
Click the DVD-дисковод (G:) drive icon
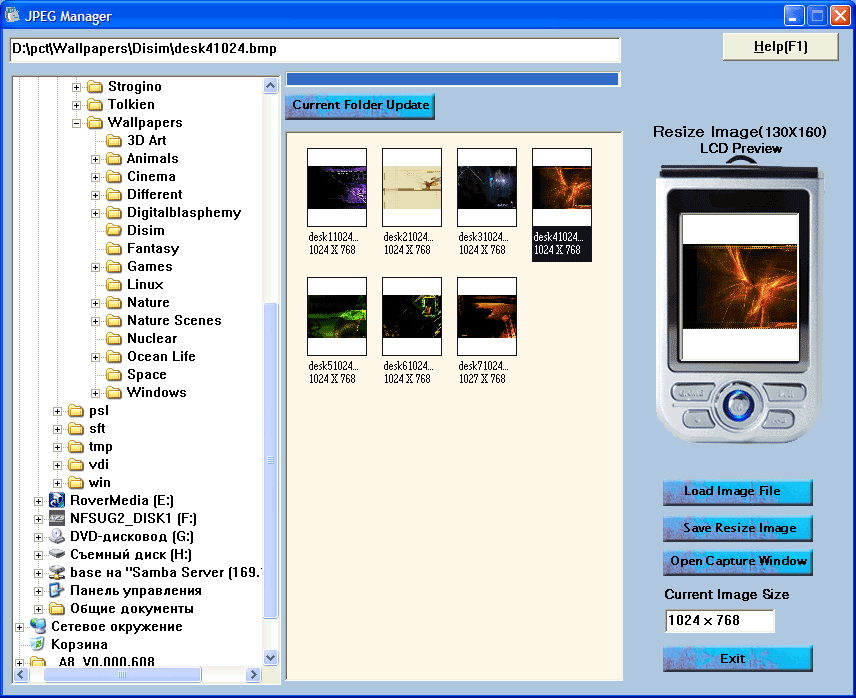57,537
